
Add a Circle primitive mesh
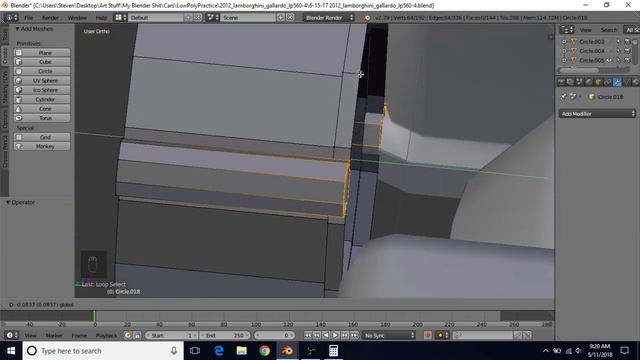42,71
